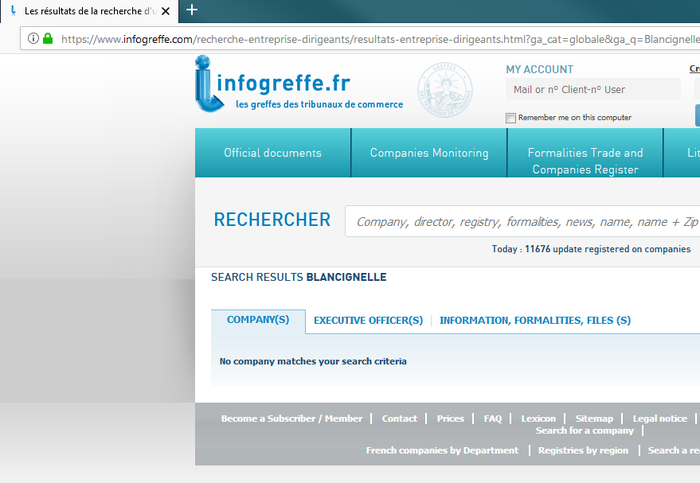Click the infogreffe.fr logo
Image resolution: width=700 pixels, height=483 pixels.
(299, 84)
